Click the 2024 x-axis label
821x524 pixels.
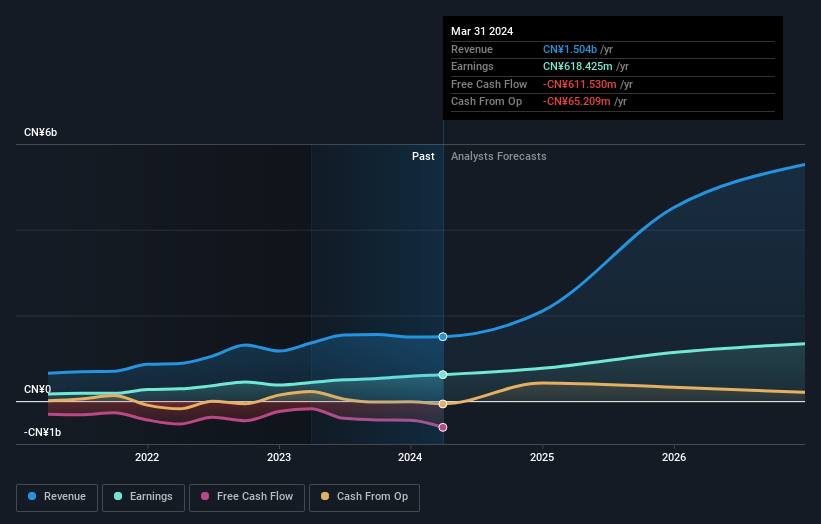point(410,457)
